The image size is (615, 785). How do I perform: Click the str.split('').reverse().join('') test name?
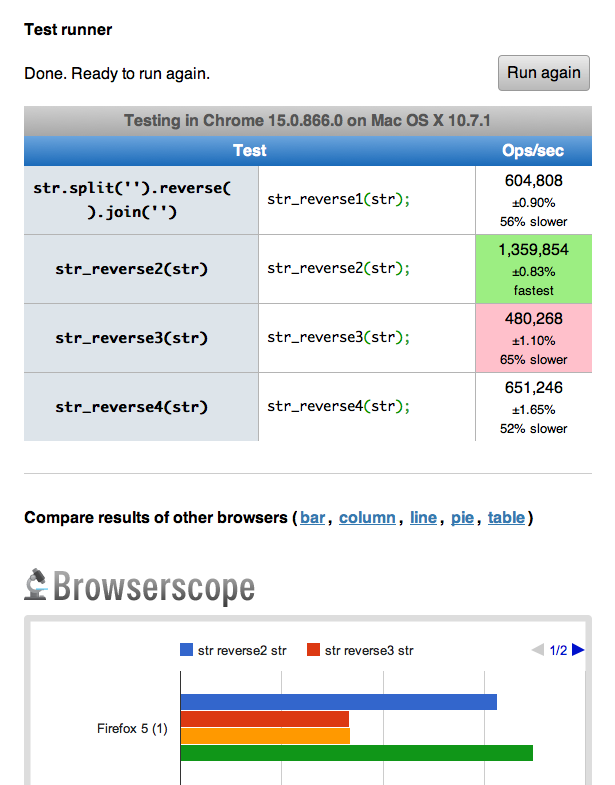click(132, 200)
